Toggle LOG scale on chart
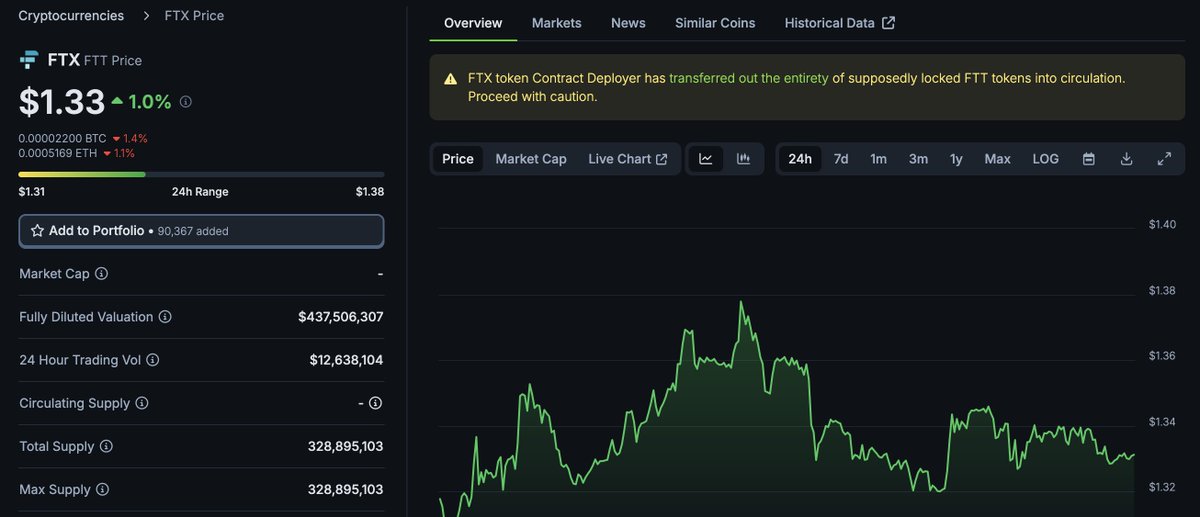The width and height of the screenshot is (1200, 517). (x=1045, y=159)
